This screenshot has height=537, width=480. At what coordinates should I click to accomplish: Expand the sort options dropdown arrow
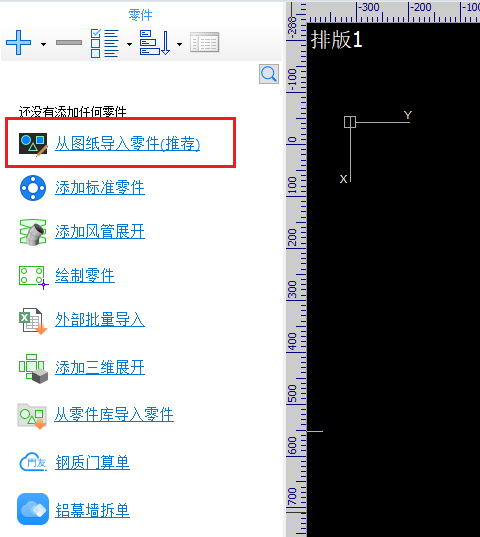pos(179,44)
